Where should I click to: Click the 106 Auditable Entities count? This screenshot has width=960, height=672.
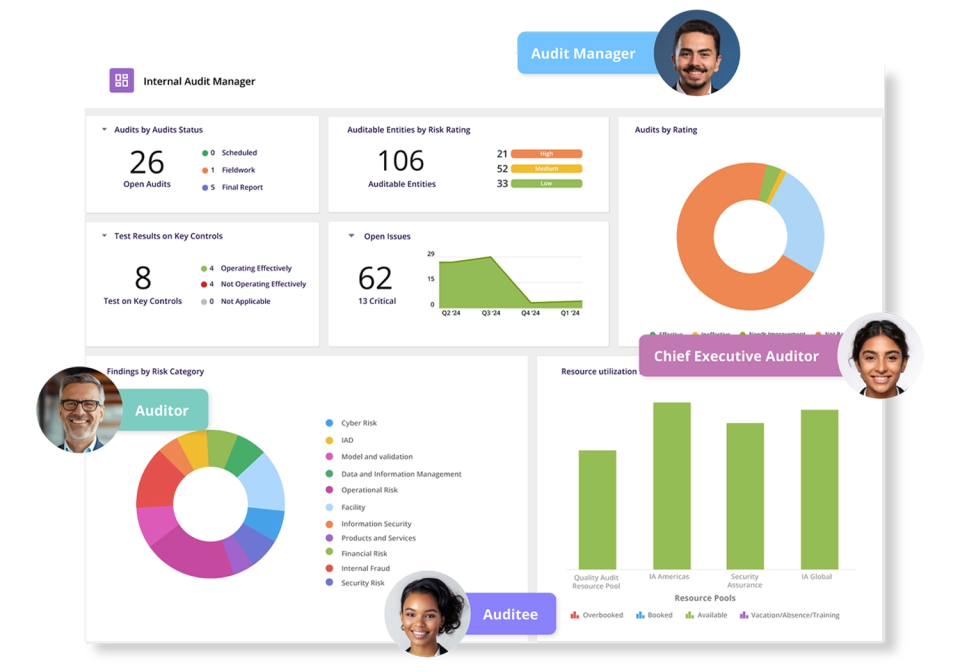(401, 161)
